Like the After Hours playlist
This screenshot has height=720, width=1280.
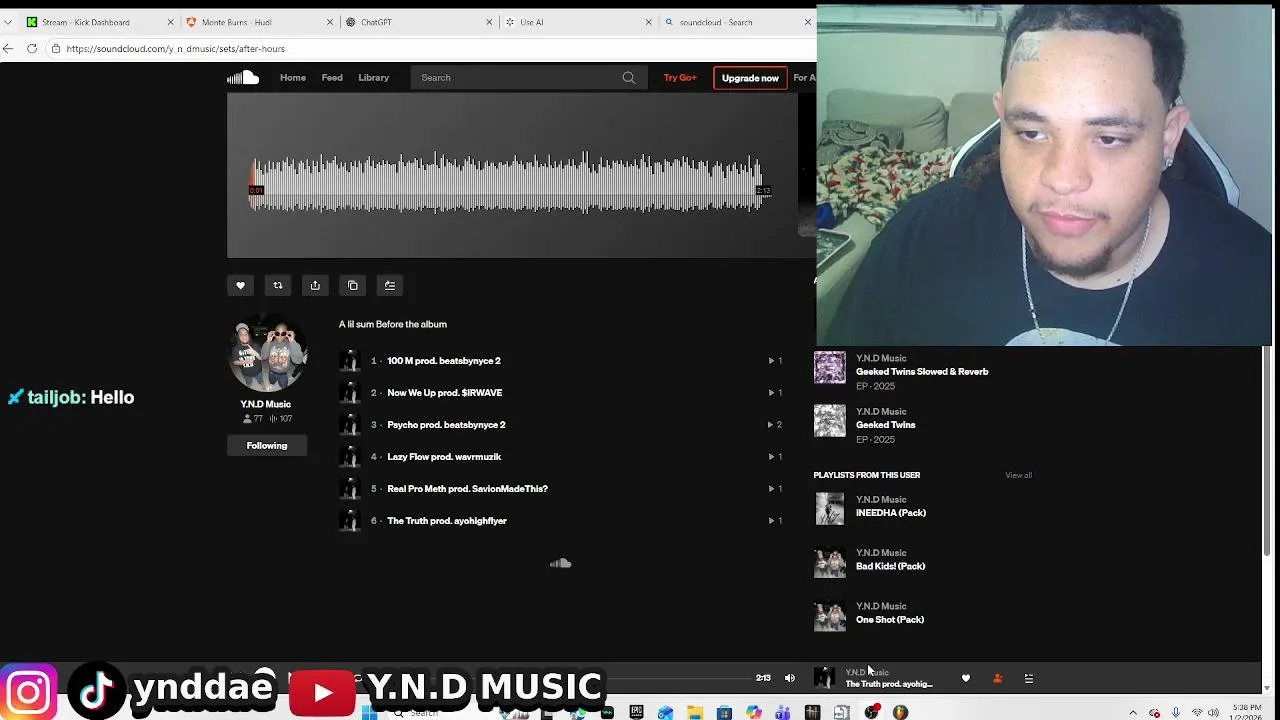pos(240,286)
